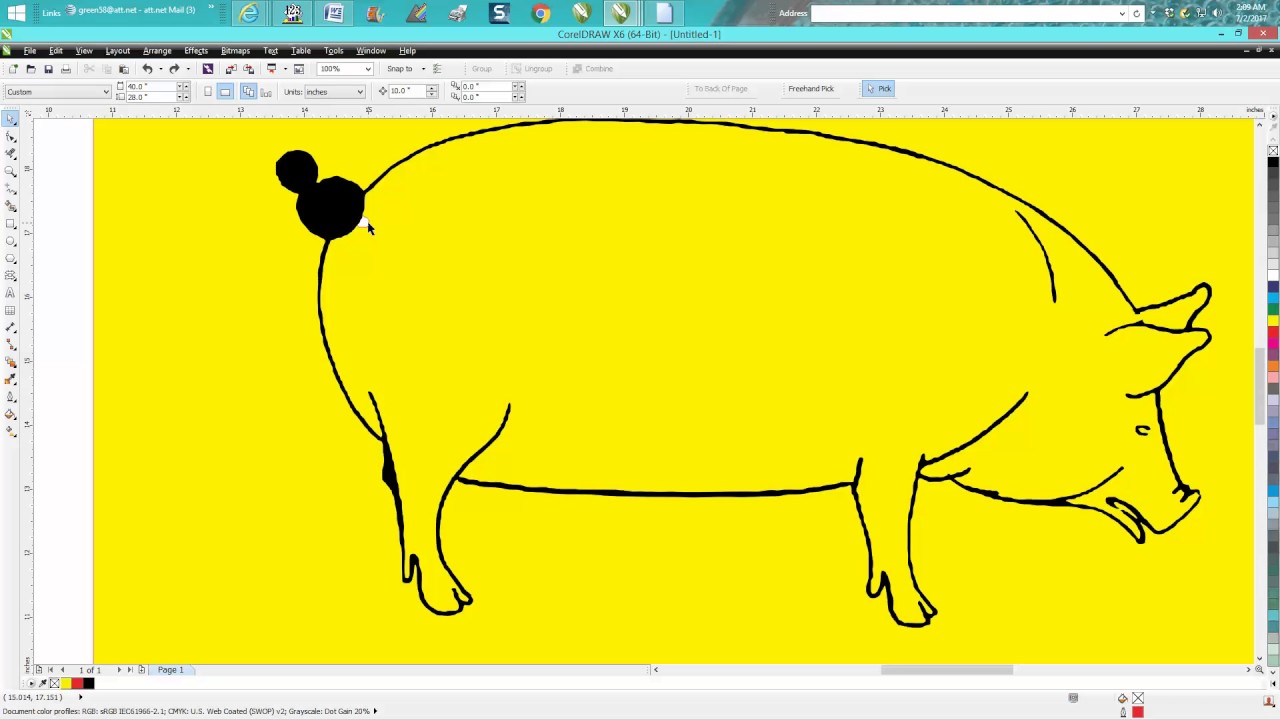Expand the Snap to dropdown
Viewport: 1280px width, 720px height.
pos(423,69)
